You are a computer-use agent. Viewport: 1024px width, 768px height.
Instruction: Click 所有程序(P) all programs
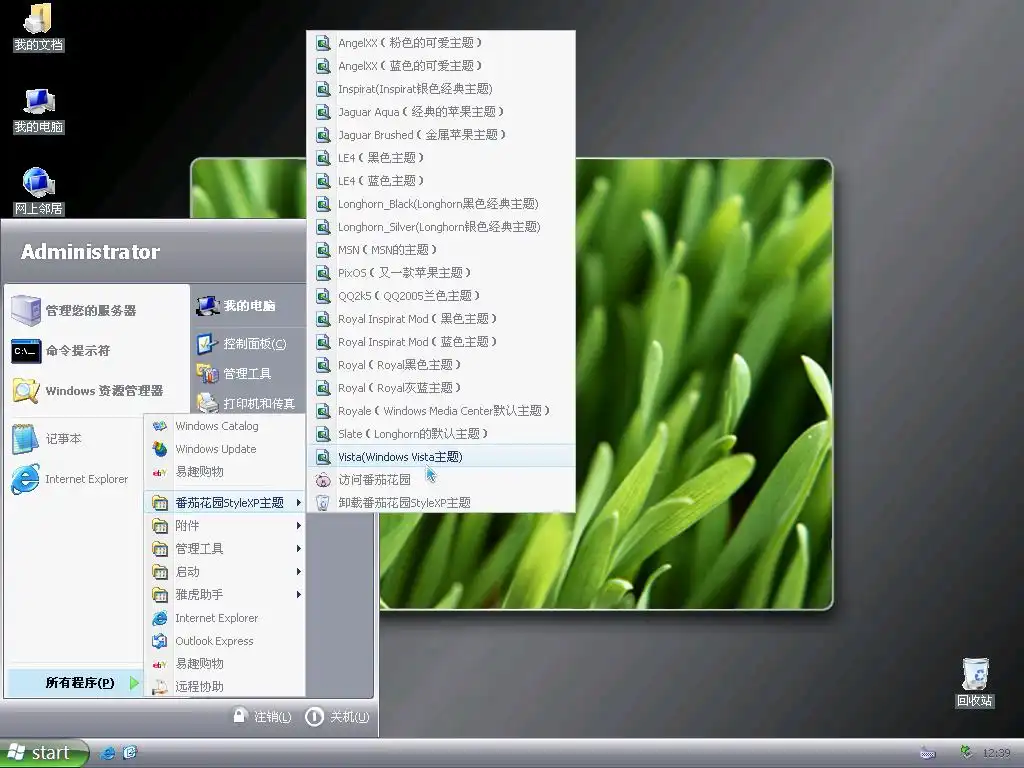74,682
